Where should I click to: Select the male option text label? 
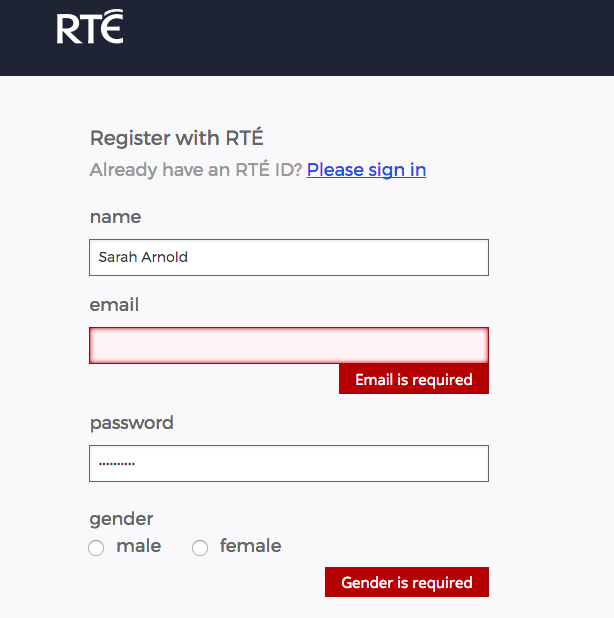[139, 546]
